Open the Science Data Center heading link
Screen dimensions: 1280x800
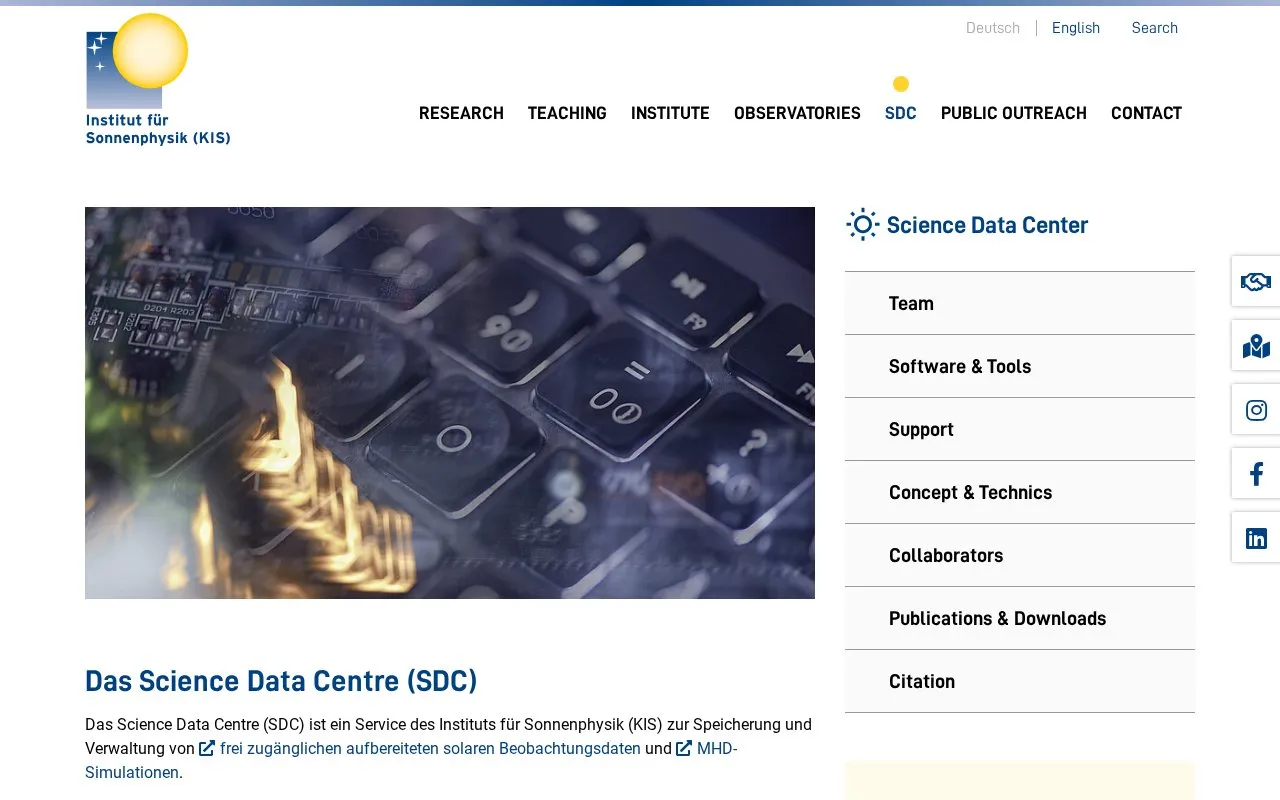pyautogui.click(x=987, y=225)
